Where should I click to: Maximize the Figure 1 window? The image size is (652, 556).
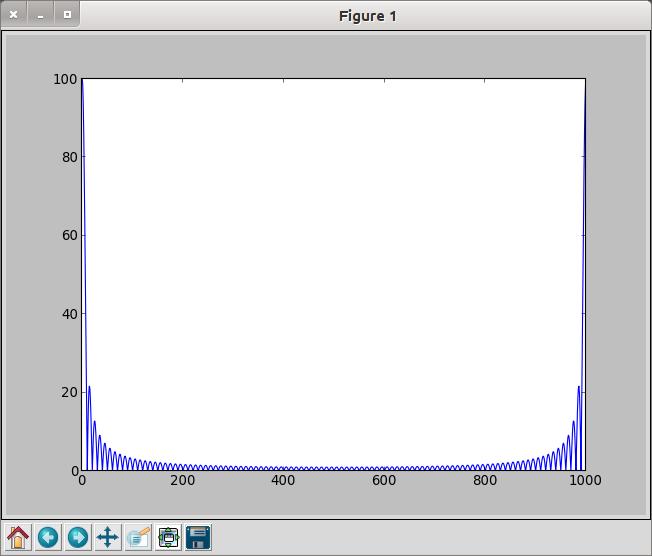pyautogui.click(x=66, y=15)
